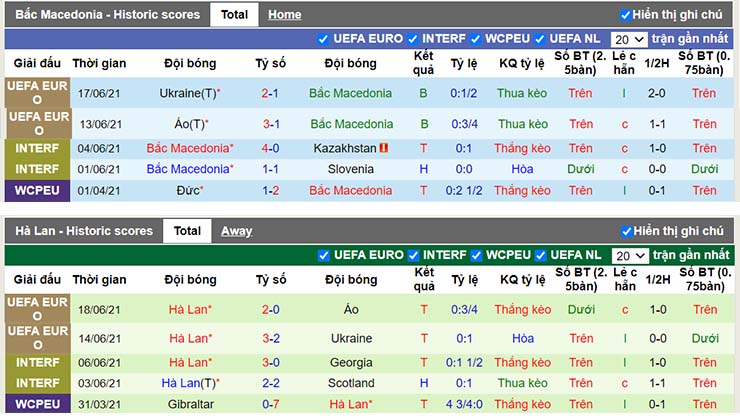Click Hà Lan(T) team in Scotland row
Viewport: 740px width, 420px height.
coord(190,383)
